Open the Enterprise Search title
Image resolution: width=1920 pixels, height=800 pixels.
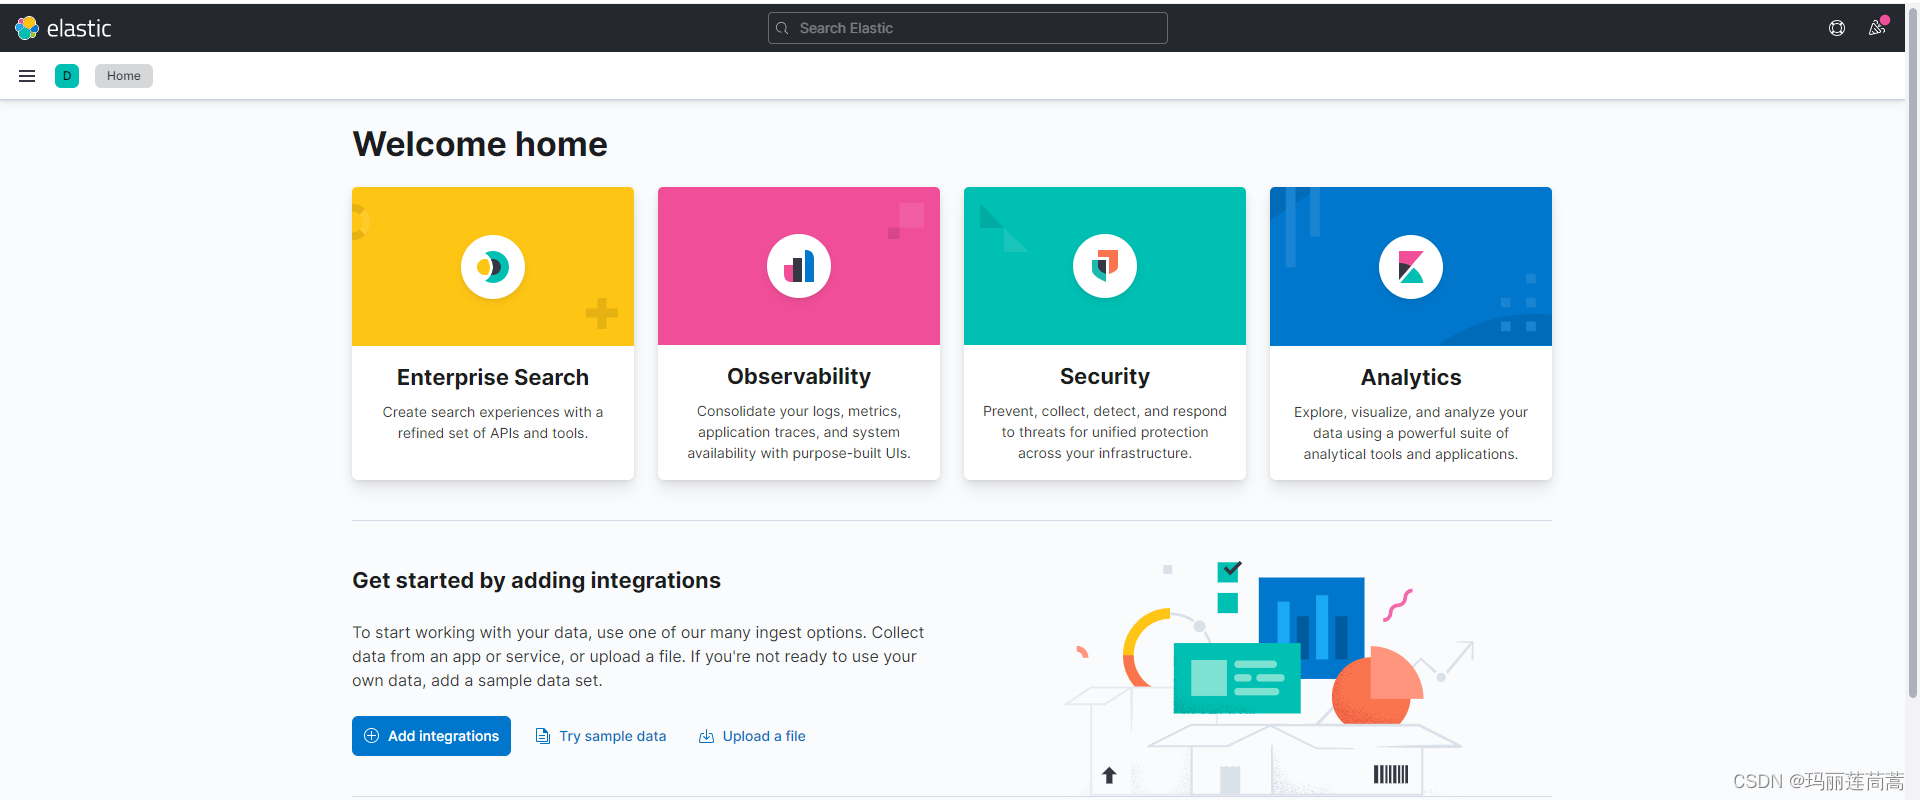(493, 377)
